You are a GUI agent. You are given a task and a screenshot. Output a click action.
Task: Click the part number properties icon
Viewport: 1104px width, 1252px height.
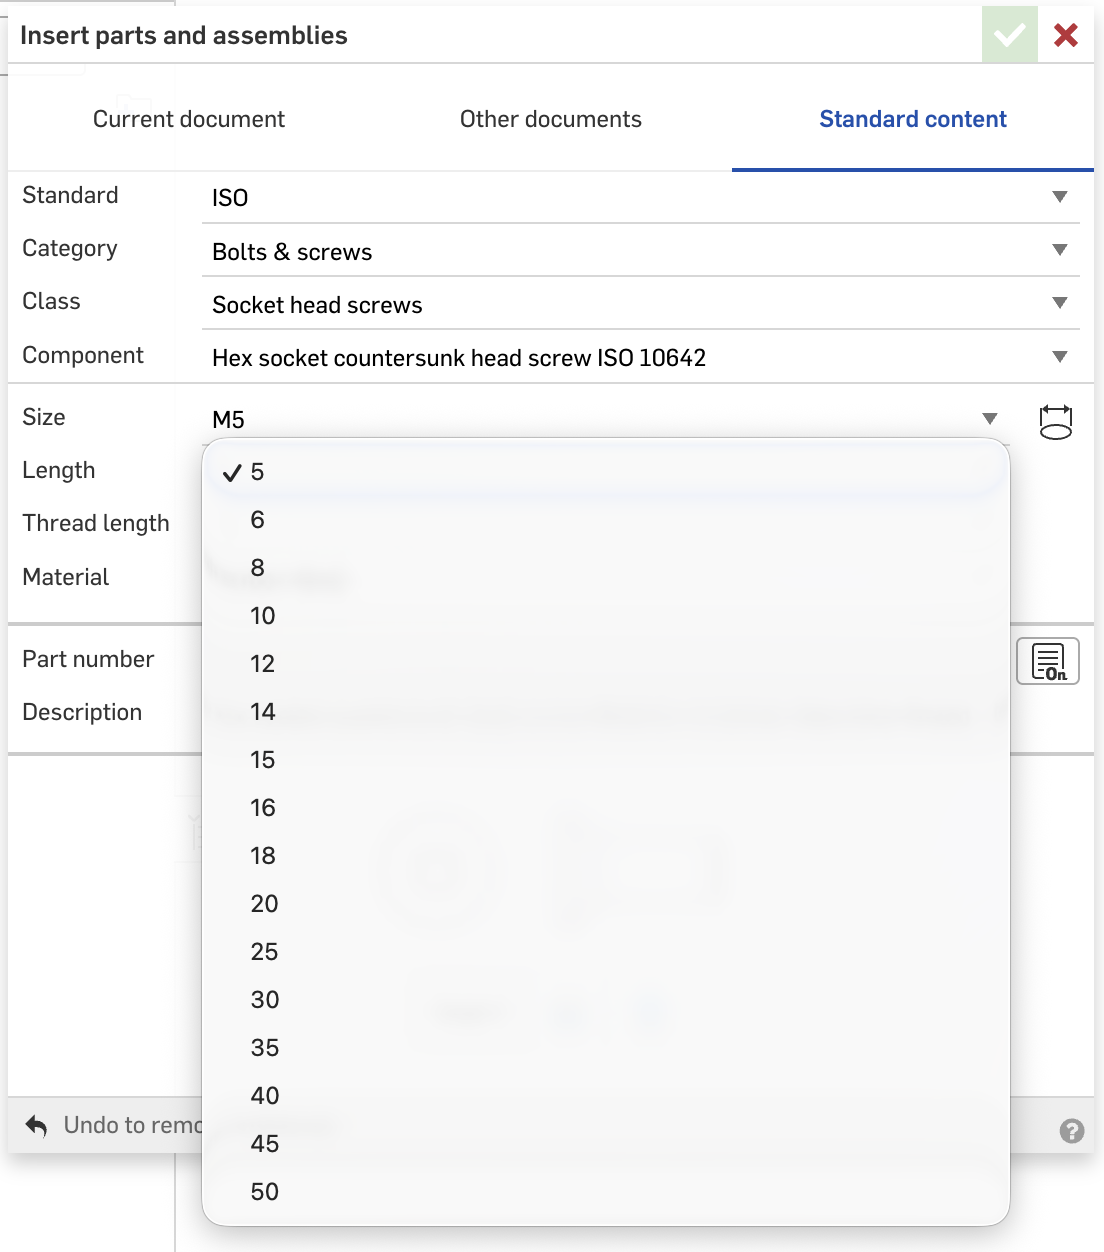tap(1047, 661)
